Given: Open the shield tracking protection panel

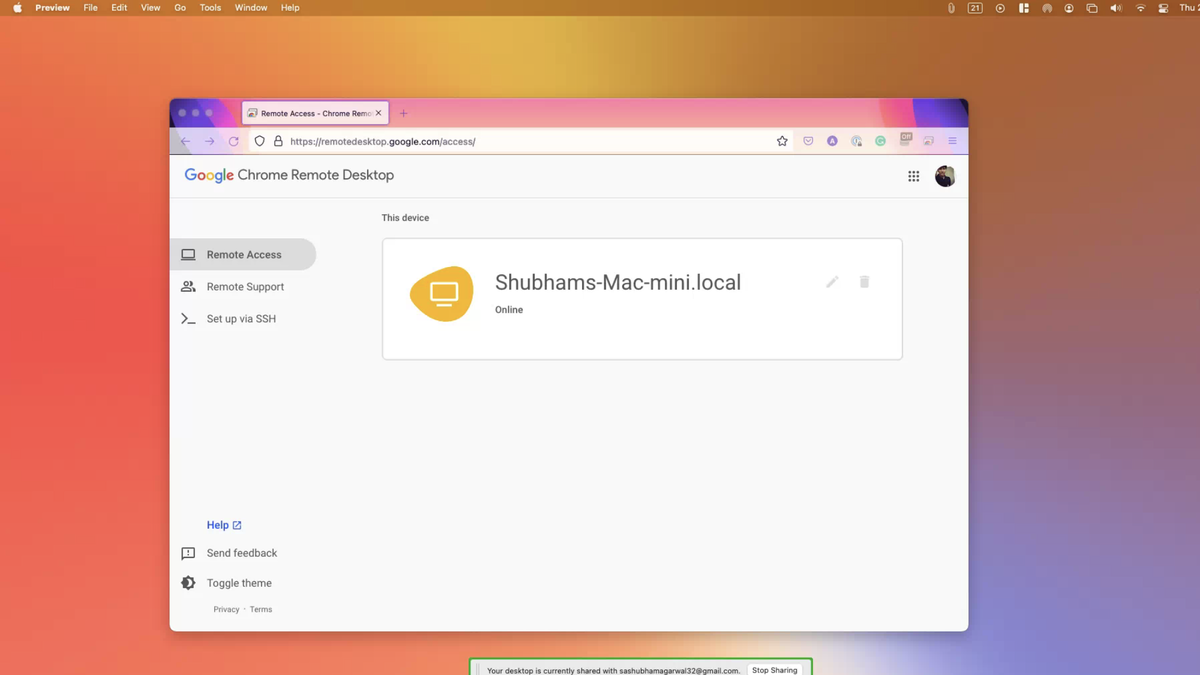Looking at the screenshot, I should (x=259, y=141).
